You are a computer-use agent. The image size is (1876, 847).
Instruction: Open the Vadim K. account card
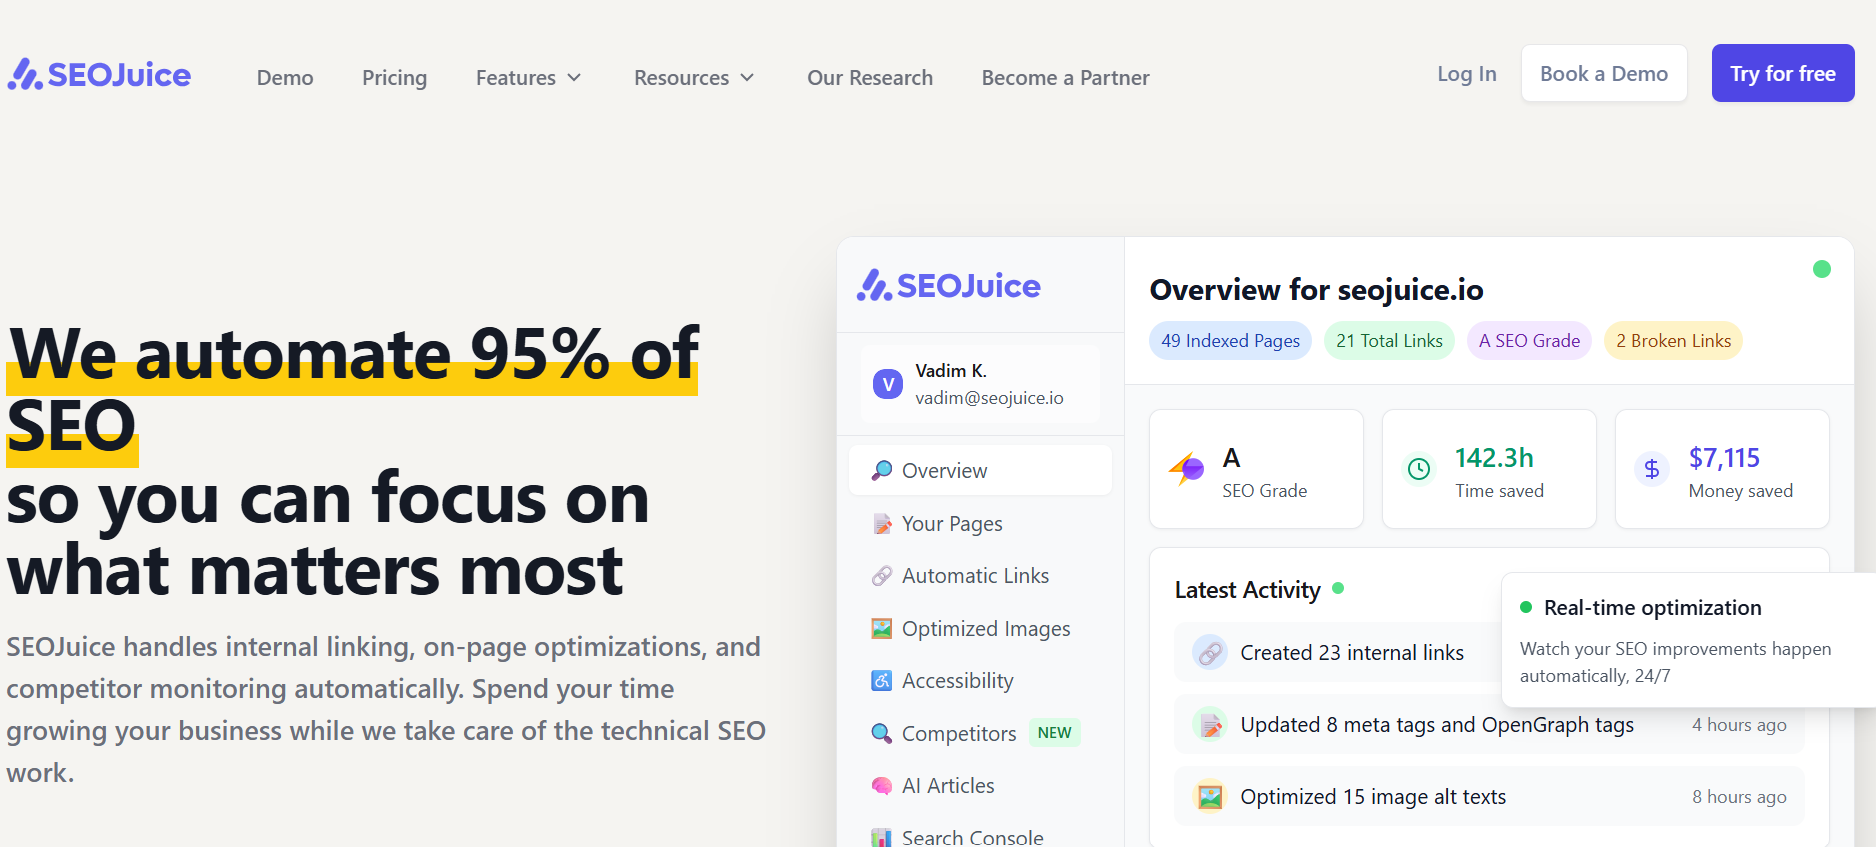coord(980,384)
